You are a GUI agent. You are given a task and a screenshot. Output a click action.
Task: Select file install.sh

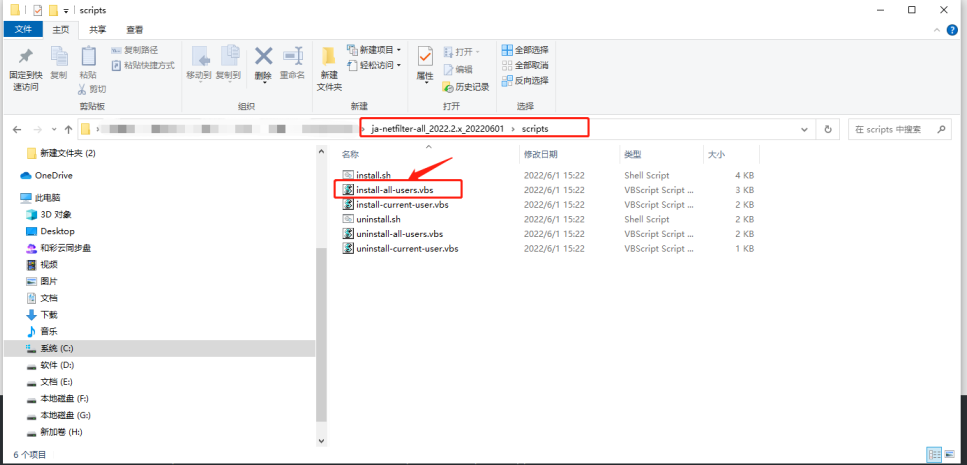point(373,175)
